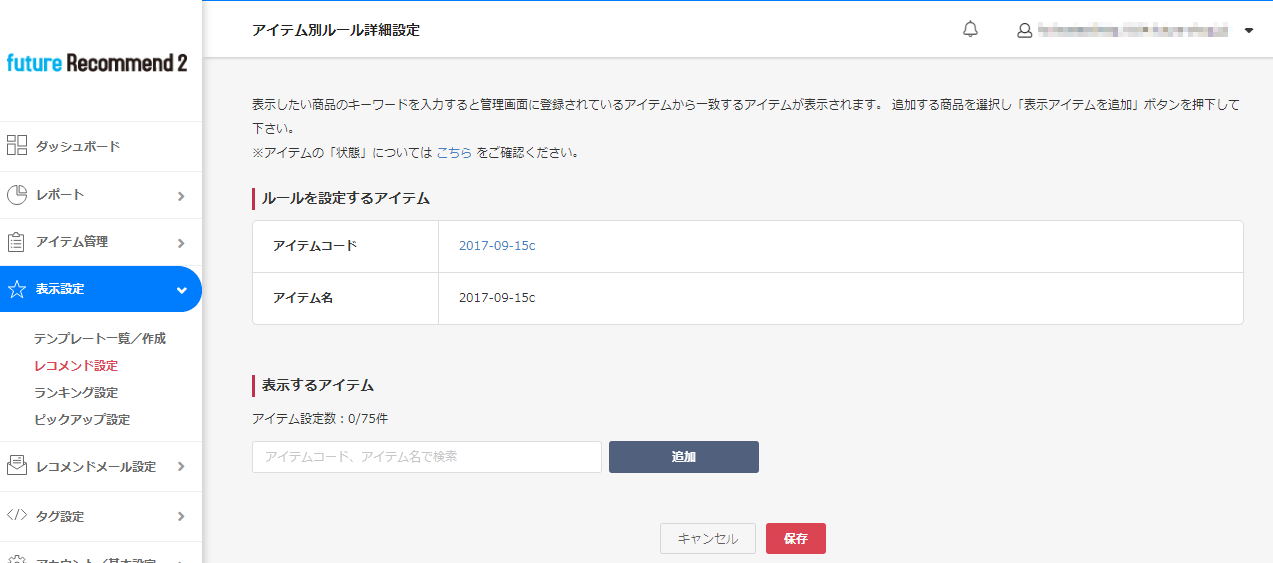1273x563 pixels.
Task: Click item code link 2017-09-15c
Action: click(x=497, y=246)
